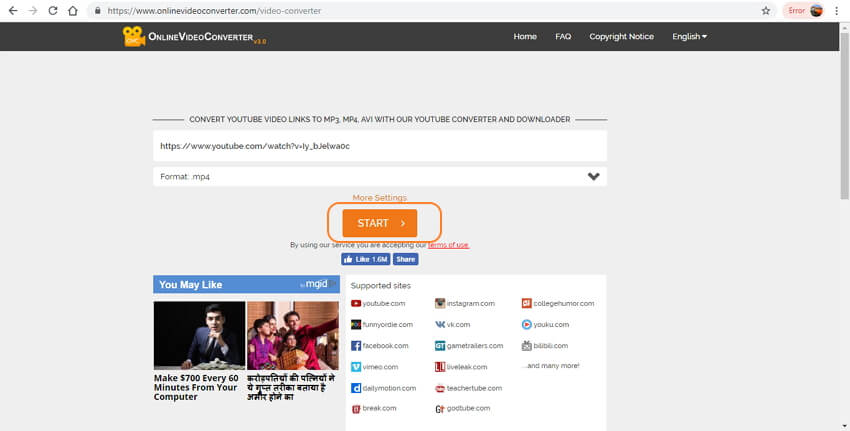Viewport: 850px width, 431px height.
Task: Open the Chrome three-dot menu
Action: (836, 10)
